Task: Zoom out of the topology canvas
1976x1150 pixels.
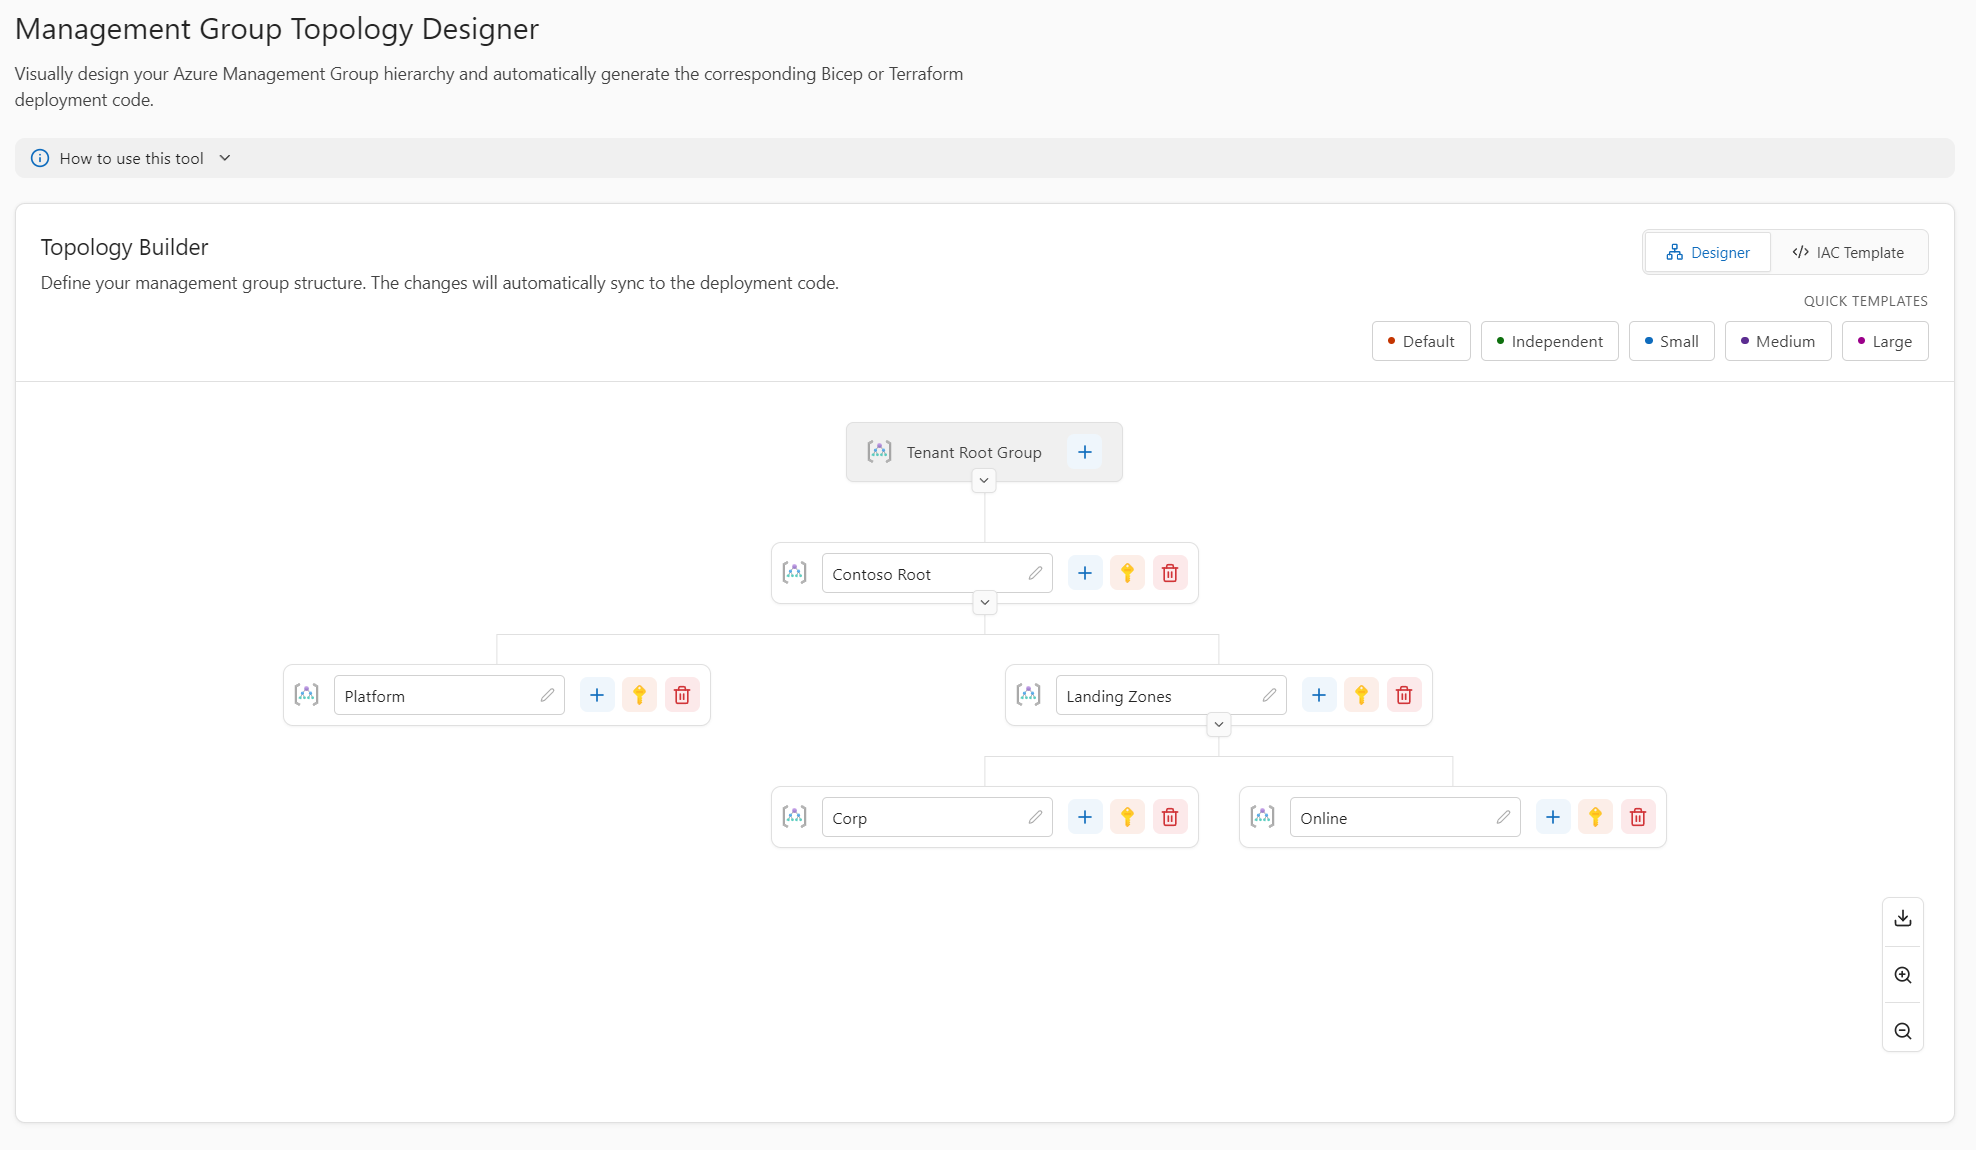Action: [x=1903, y=1031]
